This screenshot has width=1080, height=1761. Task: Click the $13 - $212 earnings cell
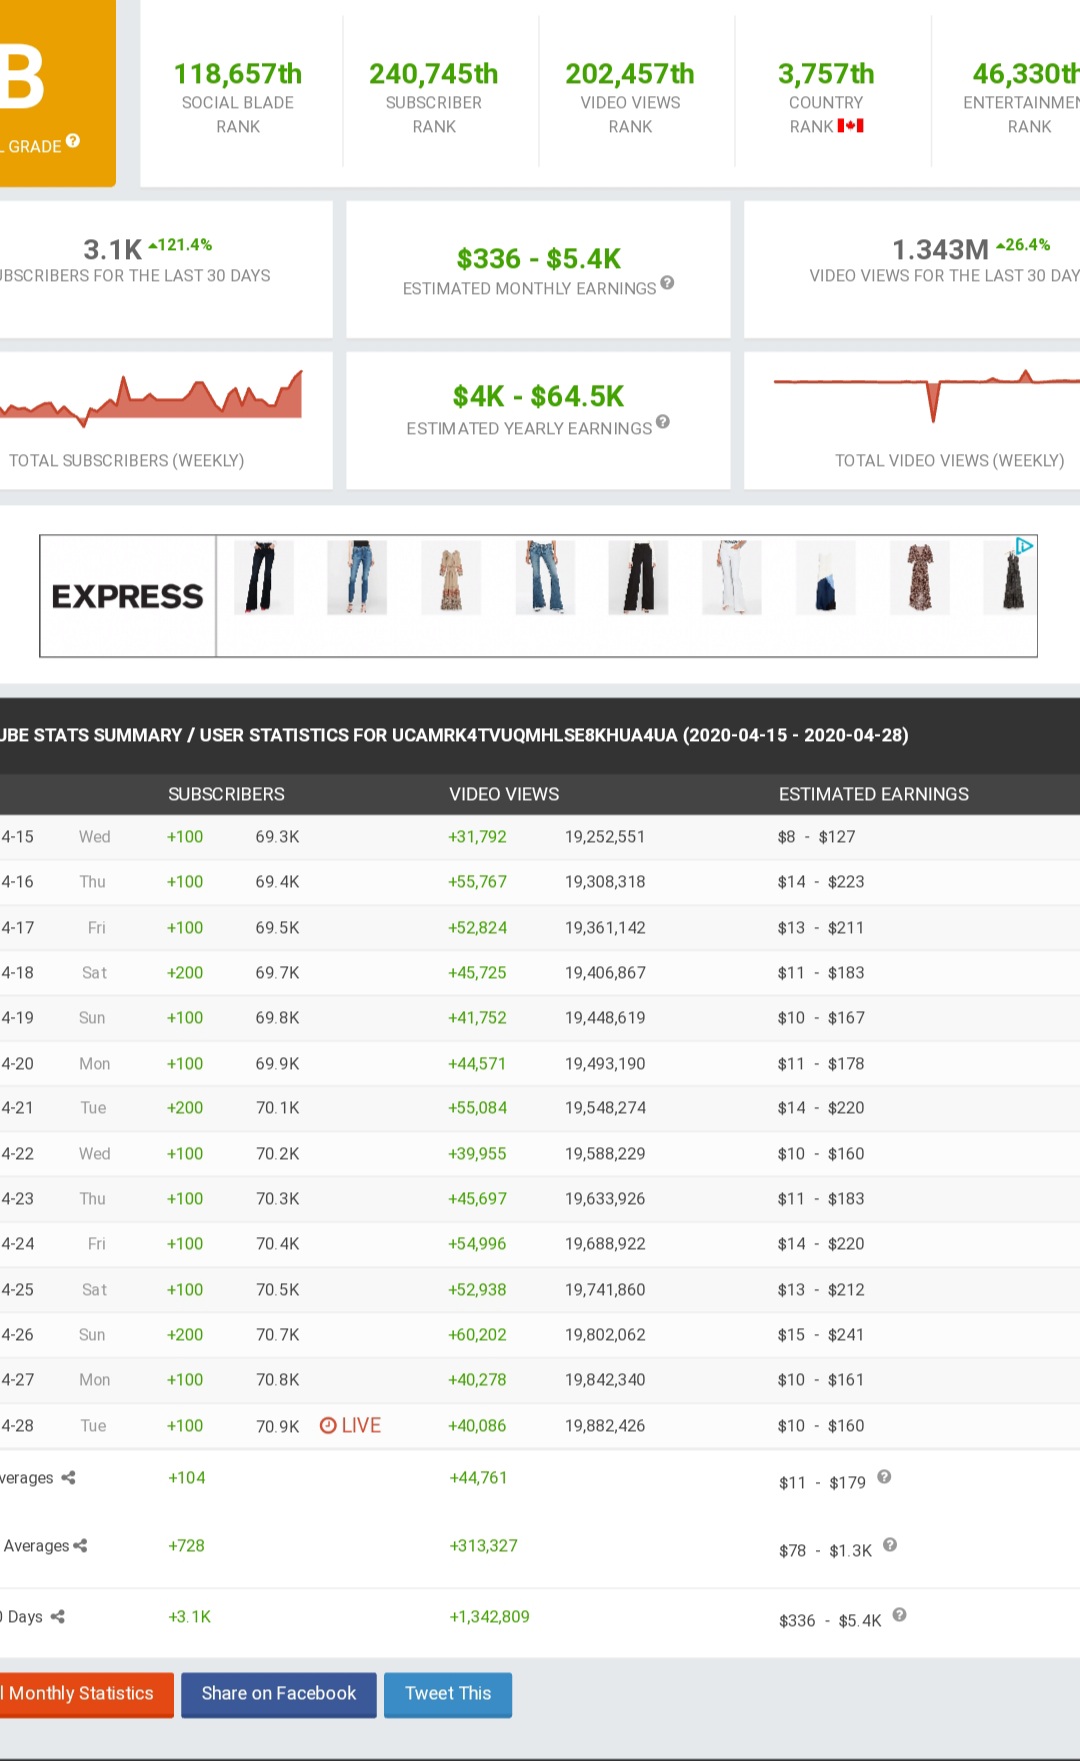[821, 1290]
